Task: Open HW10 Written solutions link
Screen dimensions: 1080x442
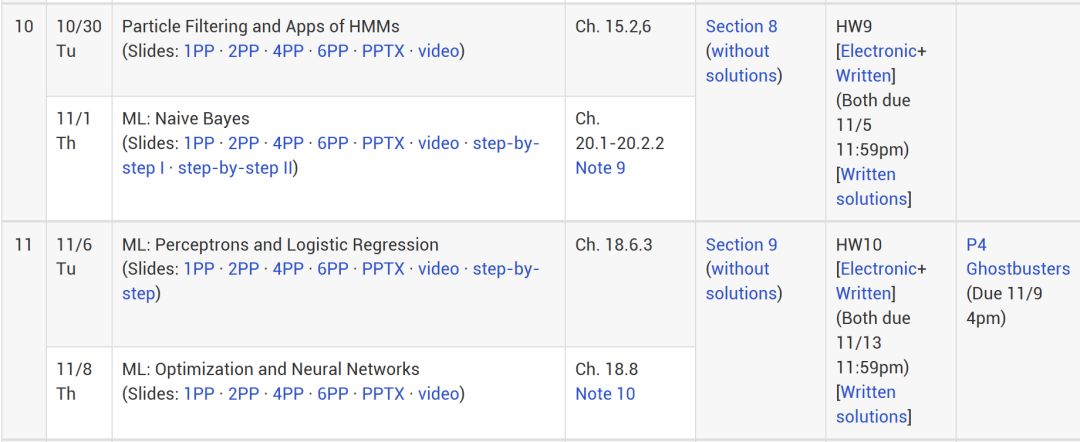Action: (871, 404)
